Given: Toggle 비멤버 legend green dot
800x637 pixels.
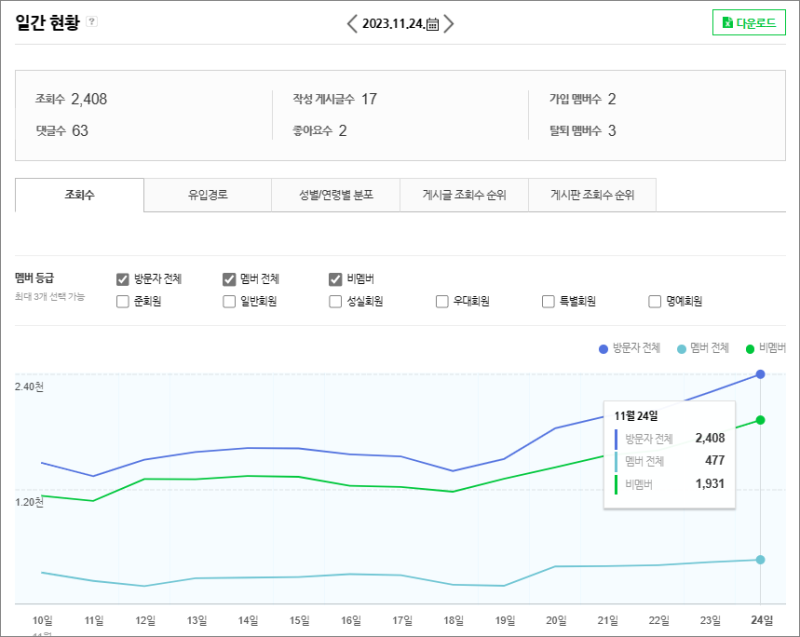Looking at the screenshot, I should pos(750,349).
